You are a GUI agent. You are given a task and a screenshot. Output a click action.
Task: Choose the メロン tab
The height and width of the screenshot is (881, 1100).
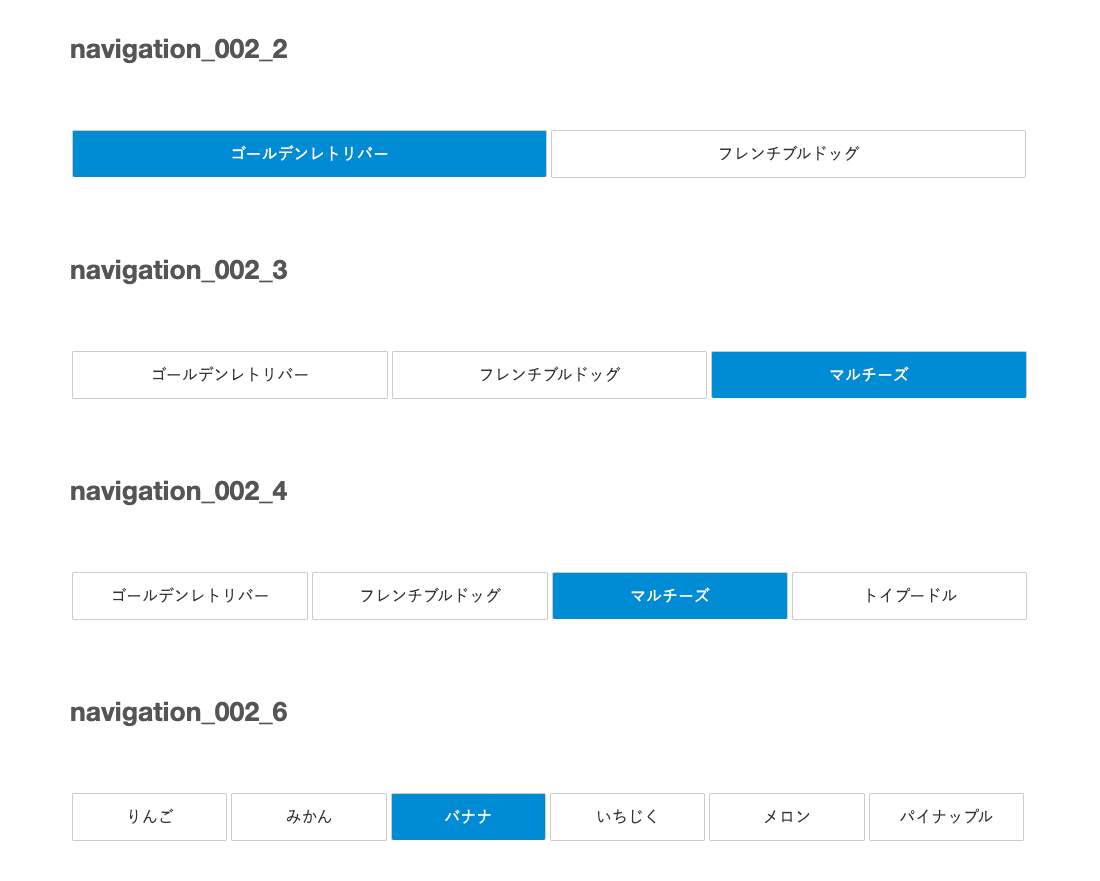point(786,816)
